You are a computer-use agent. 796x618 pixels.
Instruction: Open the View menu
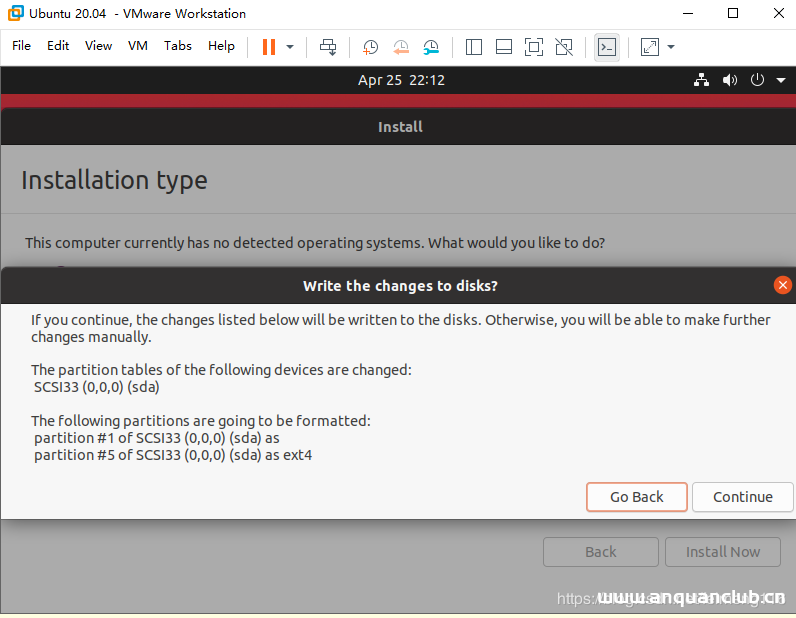(98, 46)
